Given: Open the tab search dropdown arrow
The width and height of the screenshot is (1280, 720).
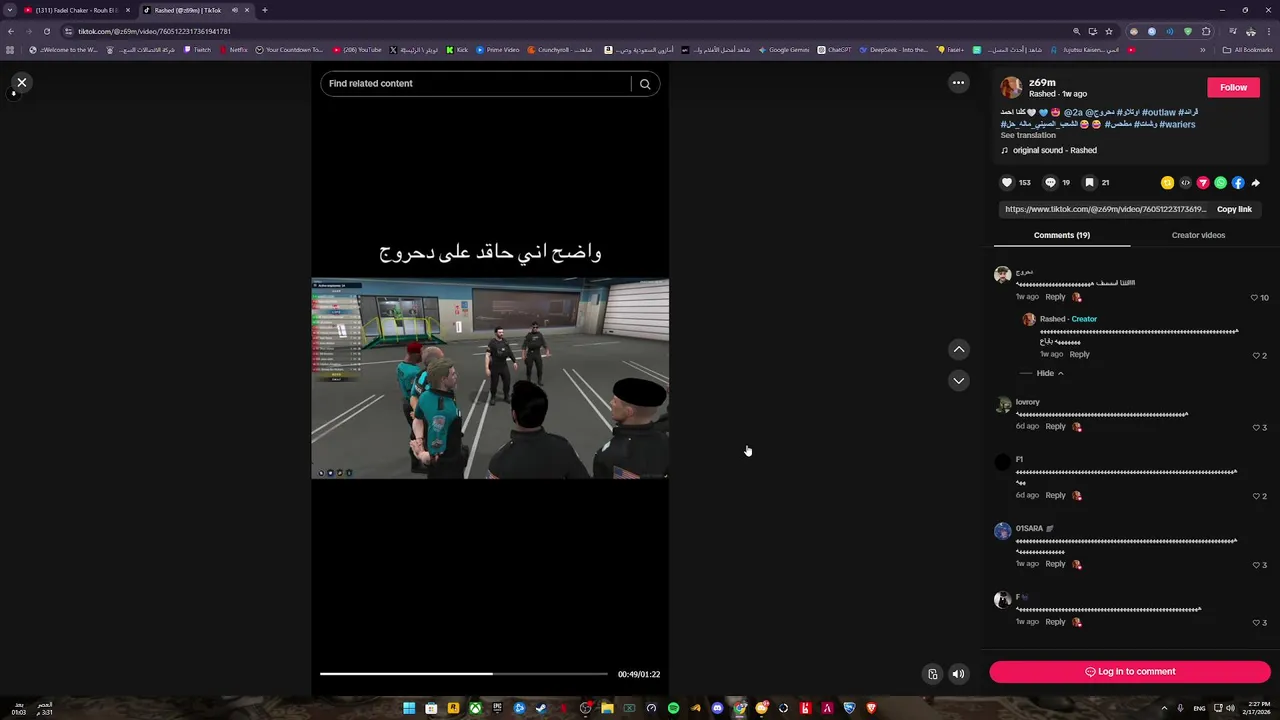Looking at the screenshot, I should click(x=10, y=10).
